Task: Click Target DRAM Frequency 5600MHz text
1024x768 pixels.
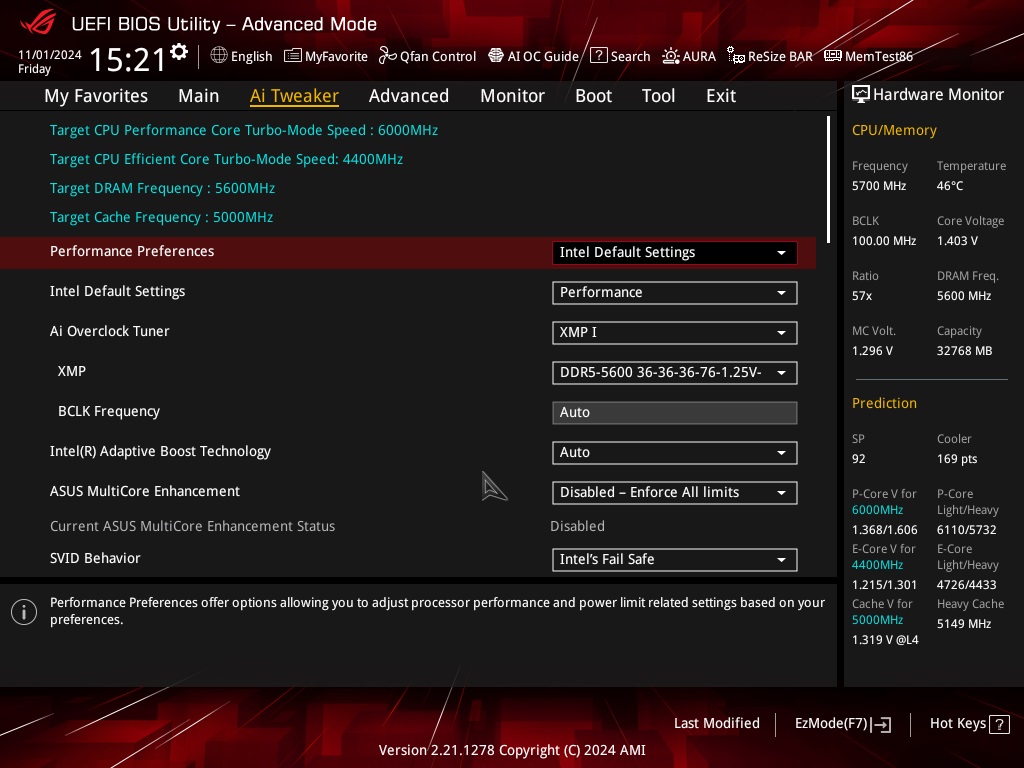Action: pos(163,188)
